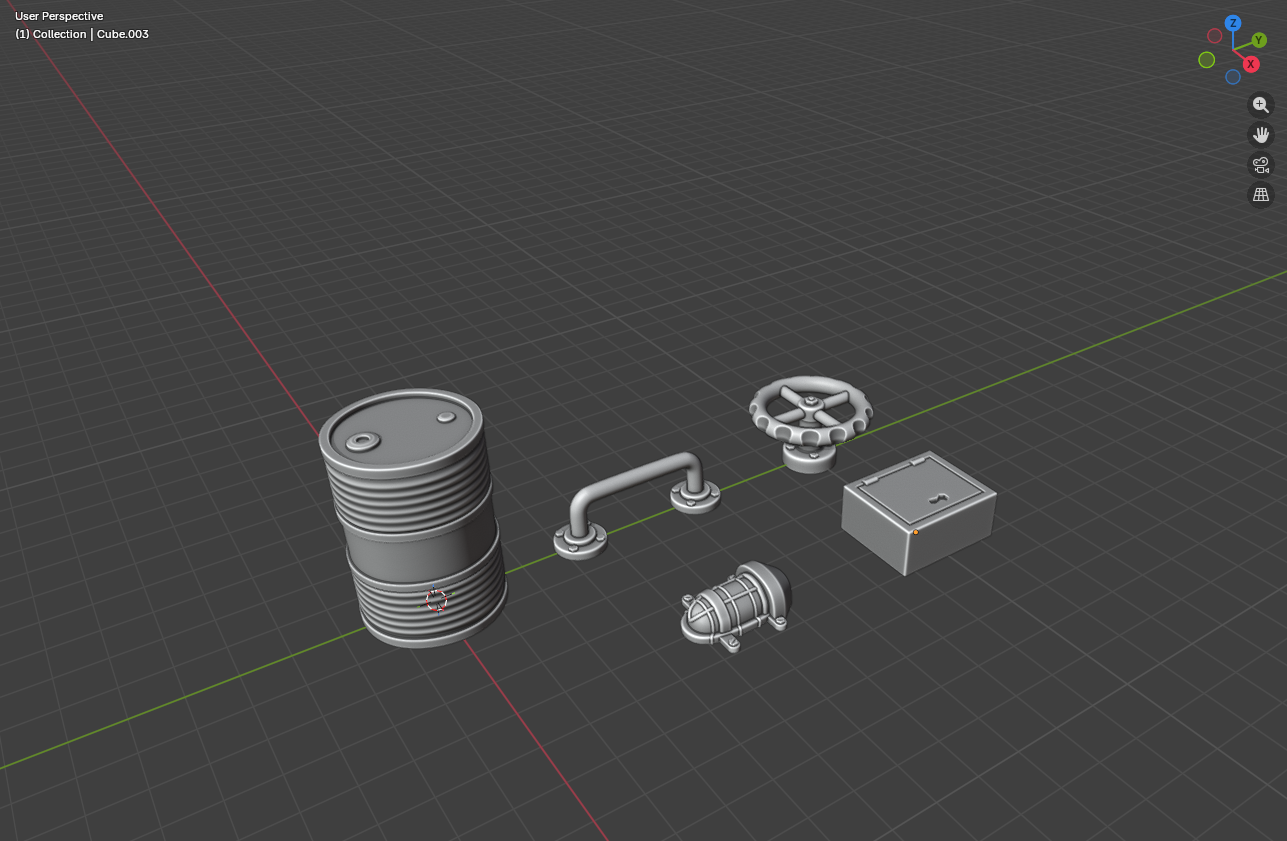Click the orange origin dot on the box
Image resolution: width=1287 pixels, height=841 pixels.
click(916, 532)
